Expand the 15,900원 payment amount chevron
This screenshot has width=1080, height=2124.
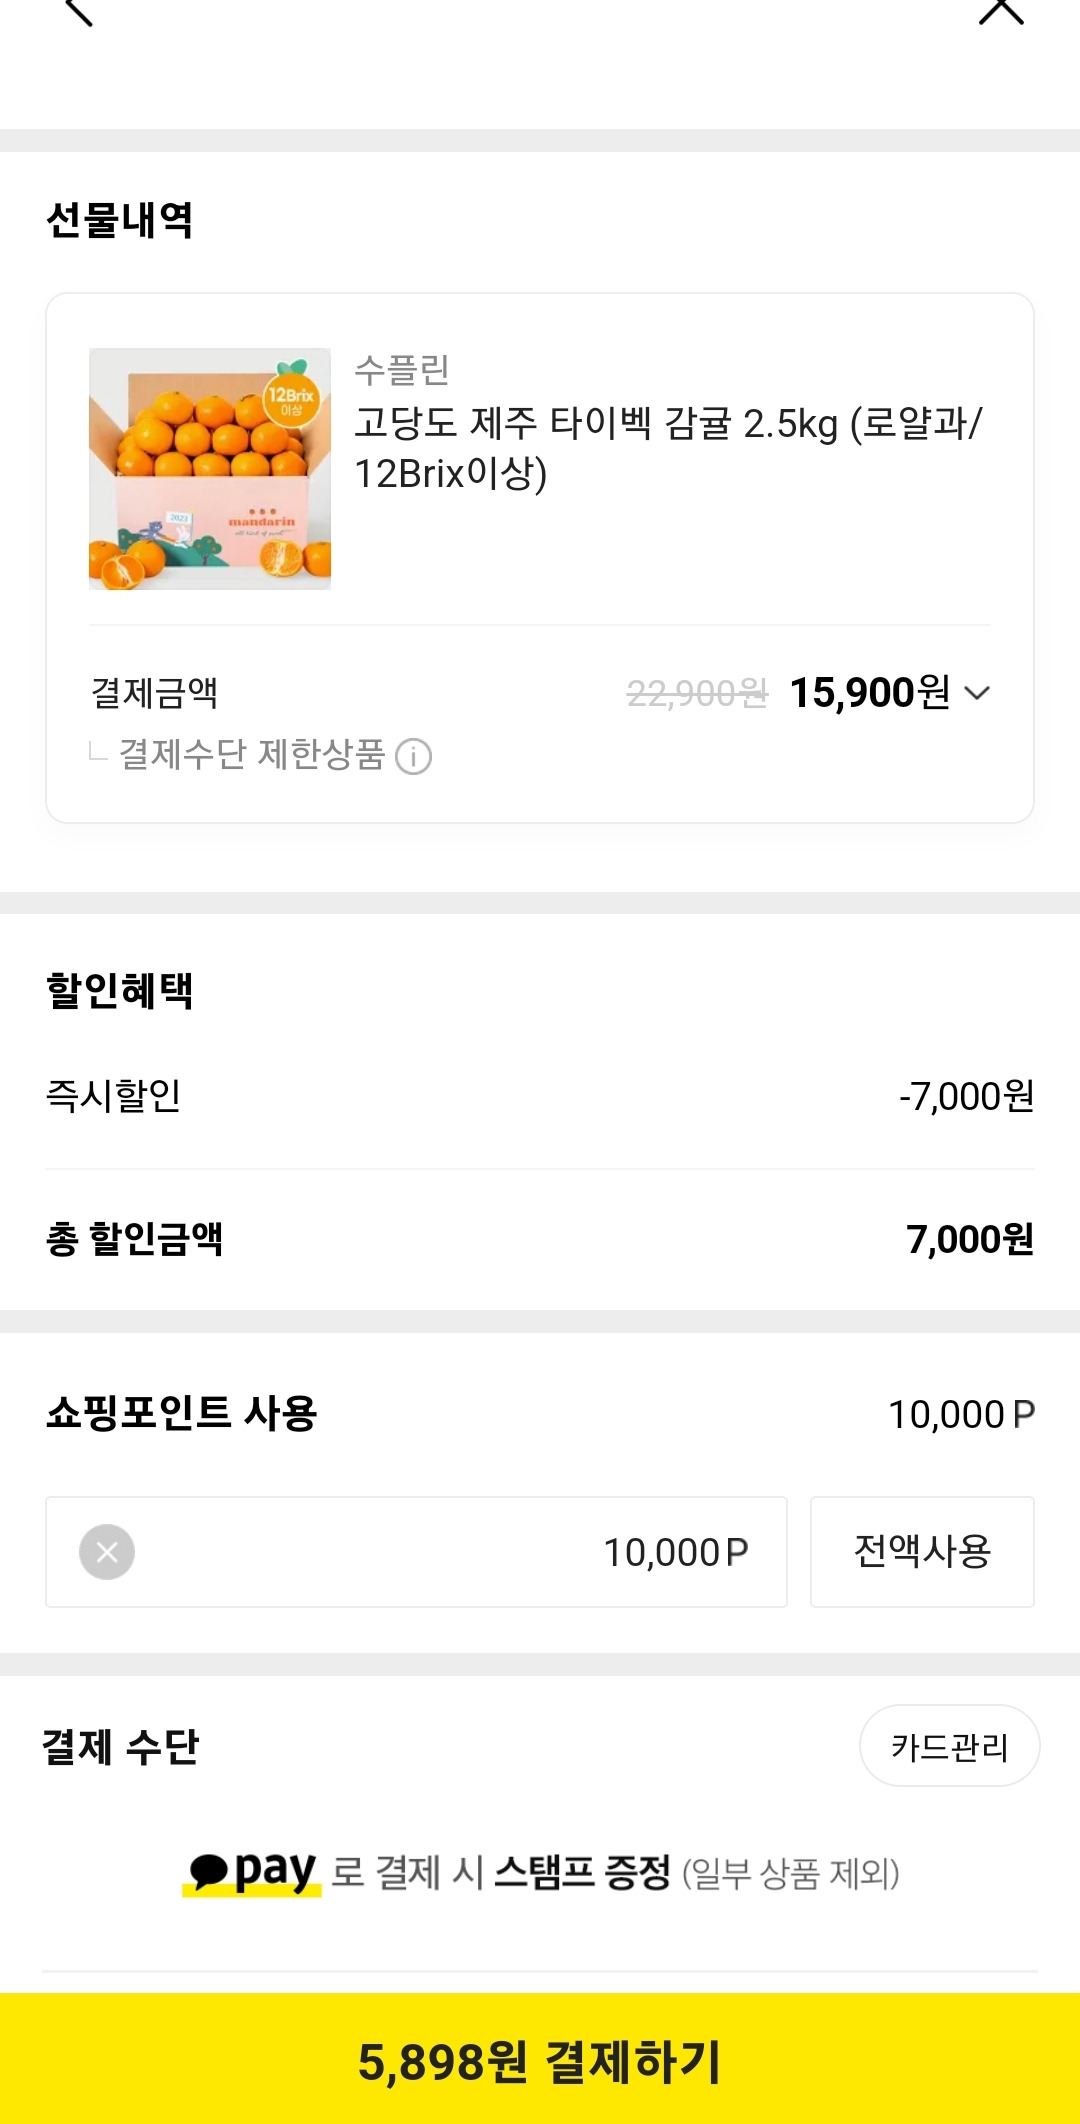coord(977,693)
